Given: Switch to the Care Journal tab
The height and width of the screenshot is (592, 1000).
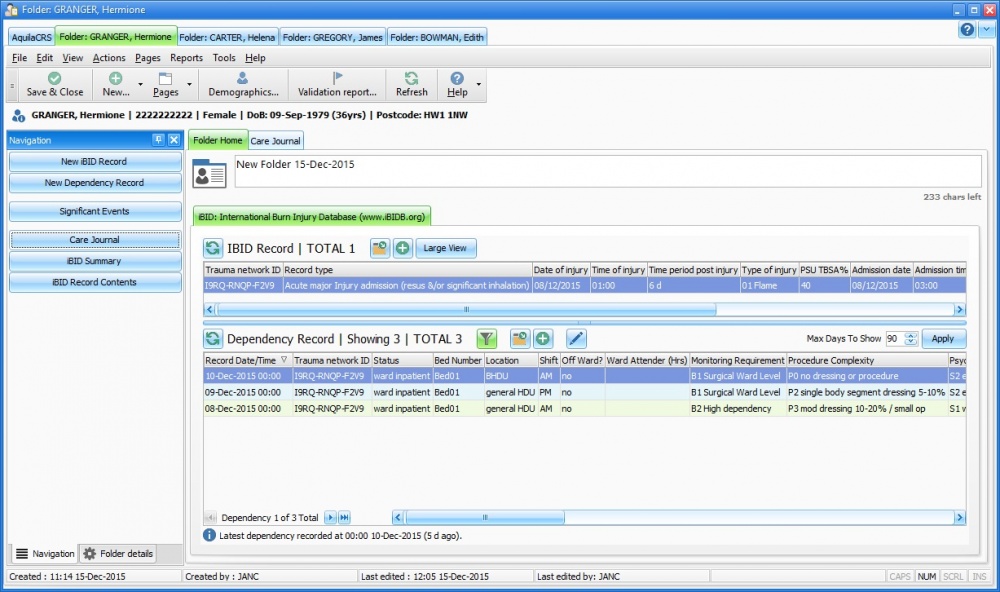Looking at the screenshot, I should (275, 141).
